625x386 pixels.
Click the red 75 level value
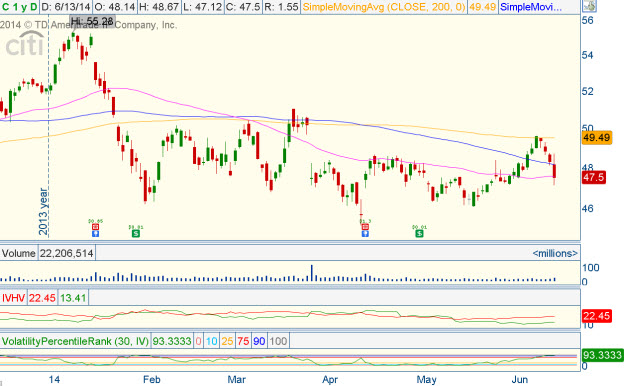243,341
